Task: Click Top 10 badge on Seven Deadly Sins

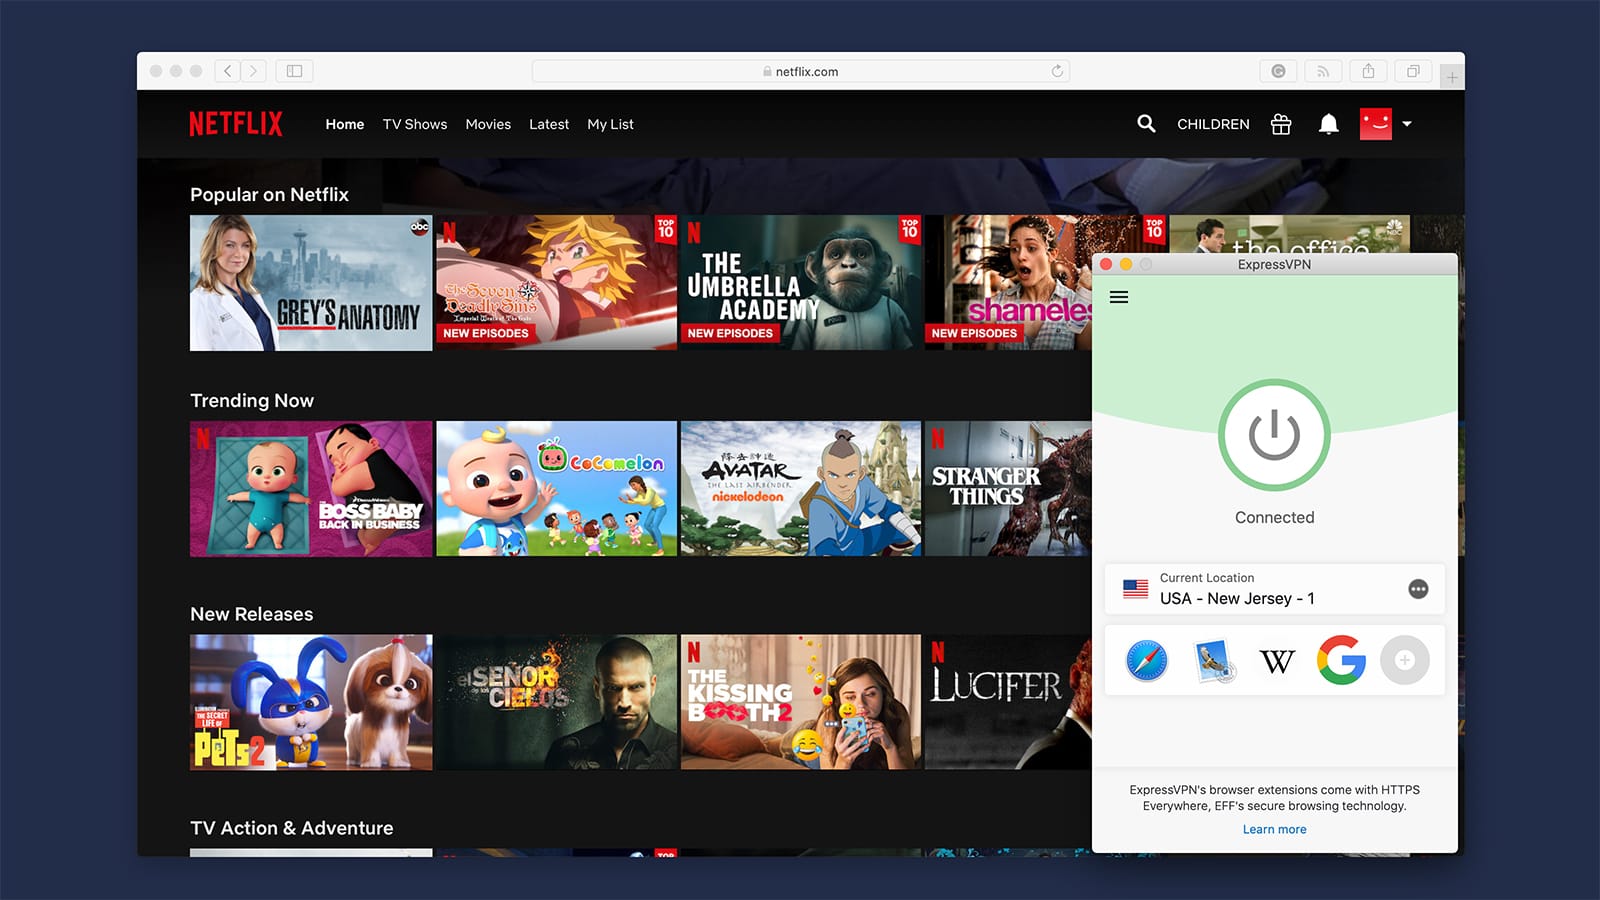Action: pyautogui.click(x=665, y=229)
